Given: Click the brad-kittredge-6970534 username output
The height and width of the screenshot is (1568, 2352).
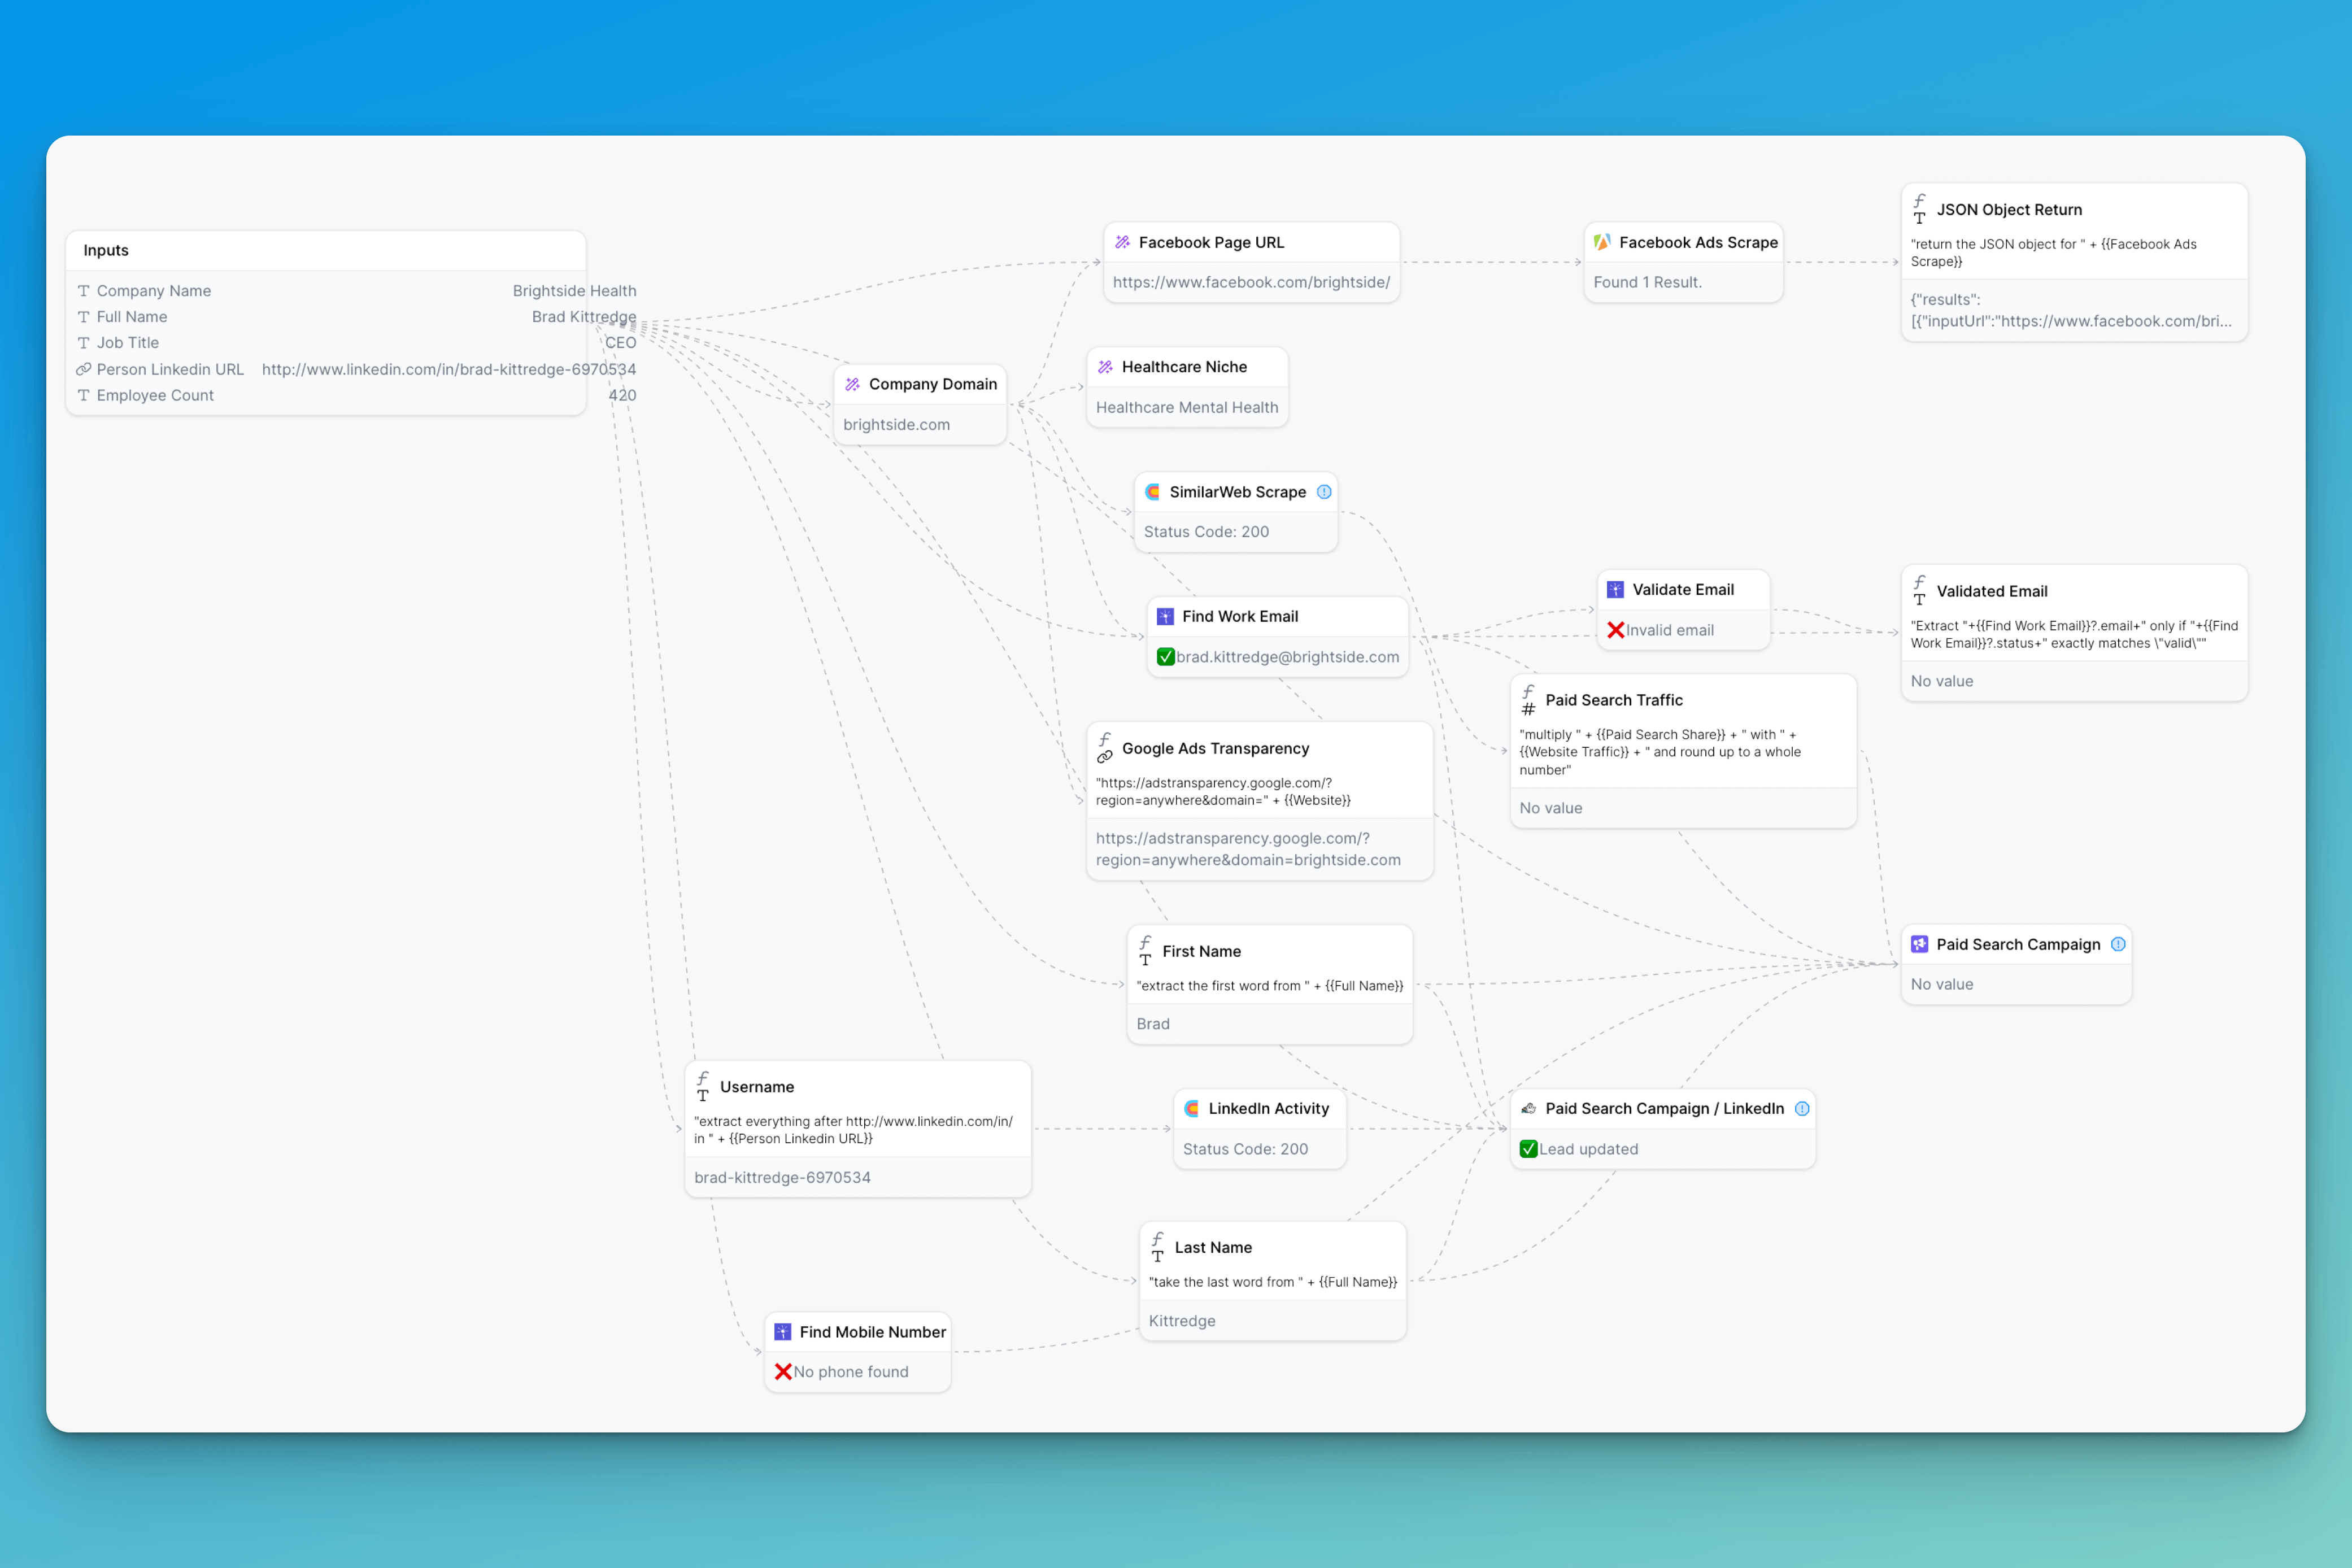Looking at the screenshot, I should click(782, 1177).
